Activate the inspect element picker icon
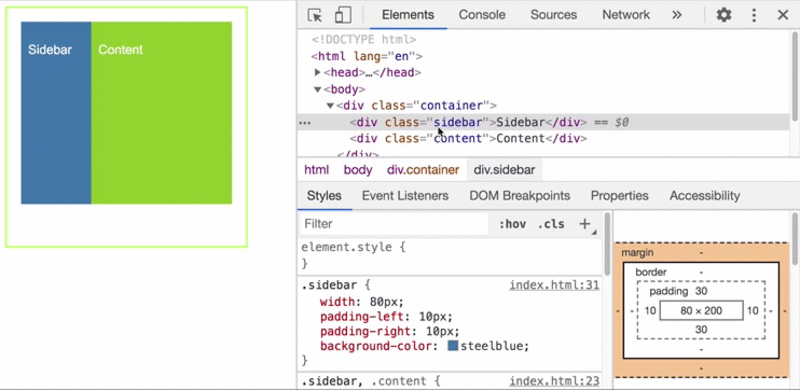The height and width of the screenshot is (390, 800). point(315,15)
